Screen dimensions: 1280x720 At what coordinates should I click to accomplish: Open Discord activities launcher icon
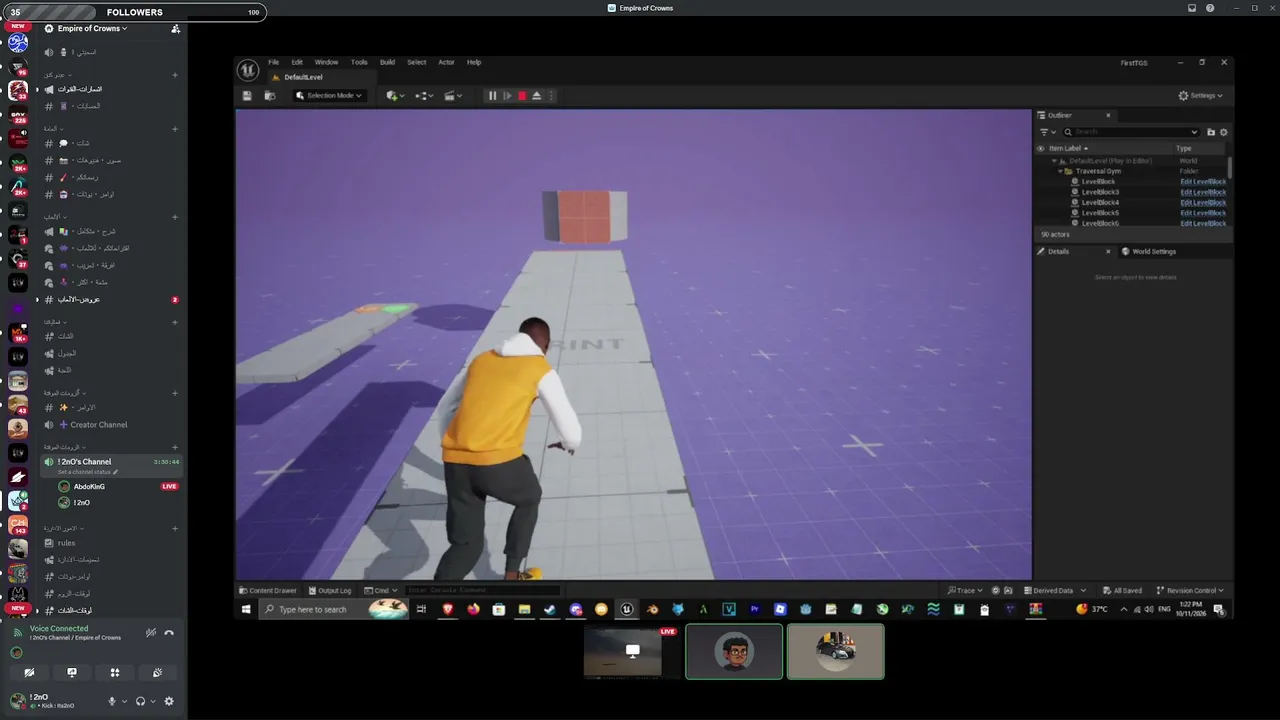click(115, 673)
